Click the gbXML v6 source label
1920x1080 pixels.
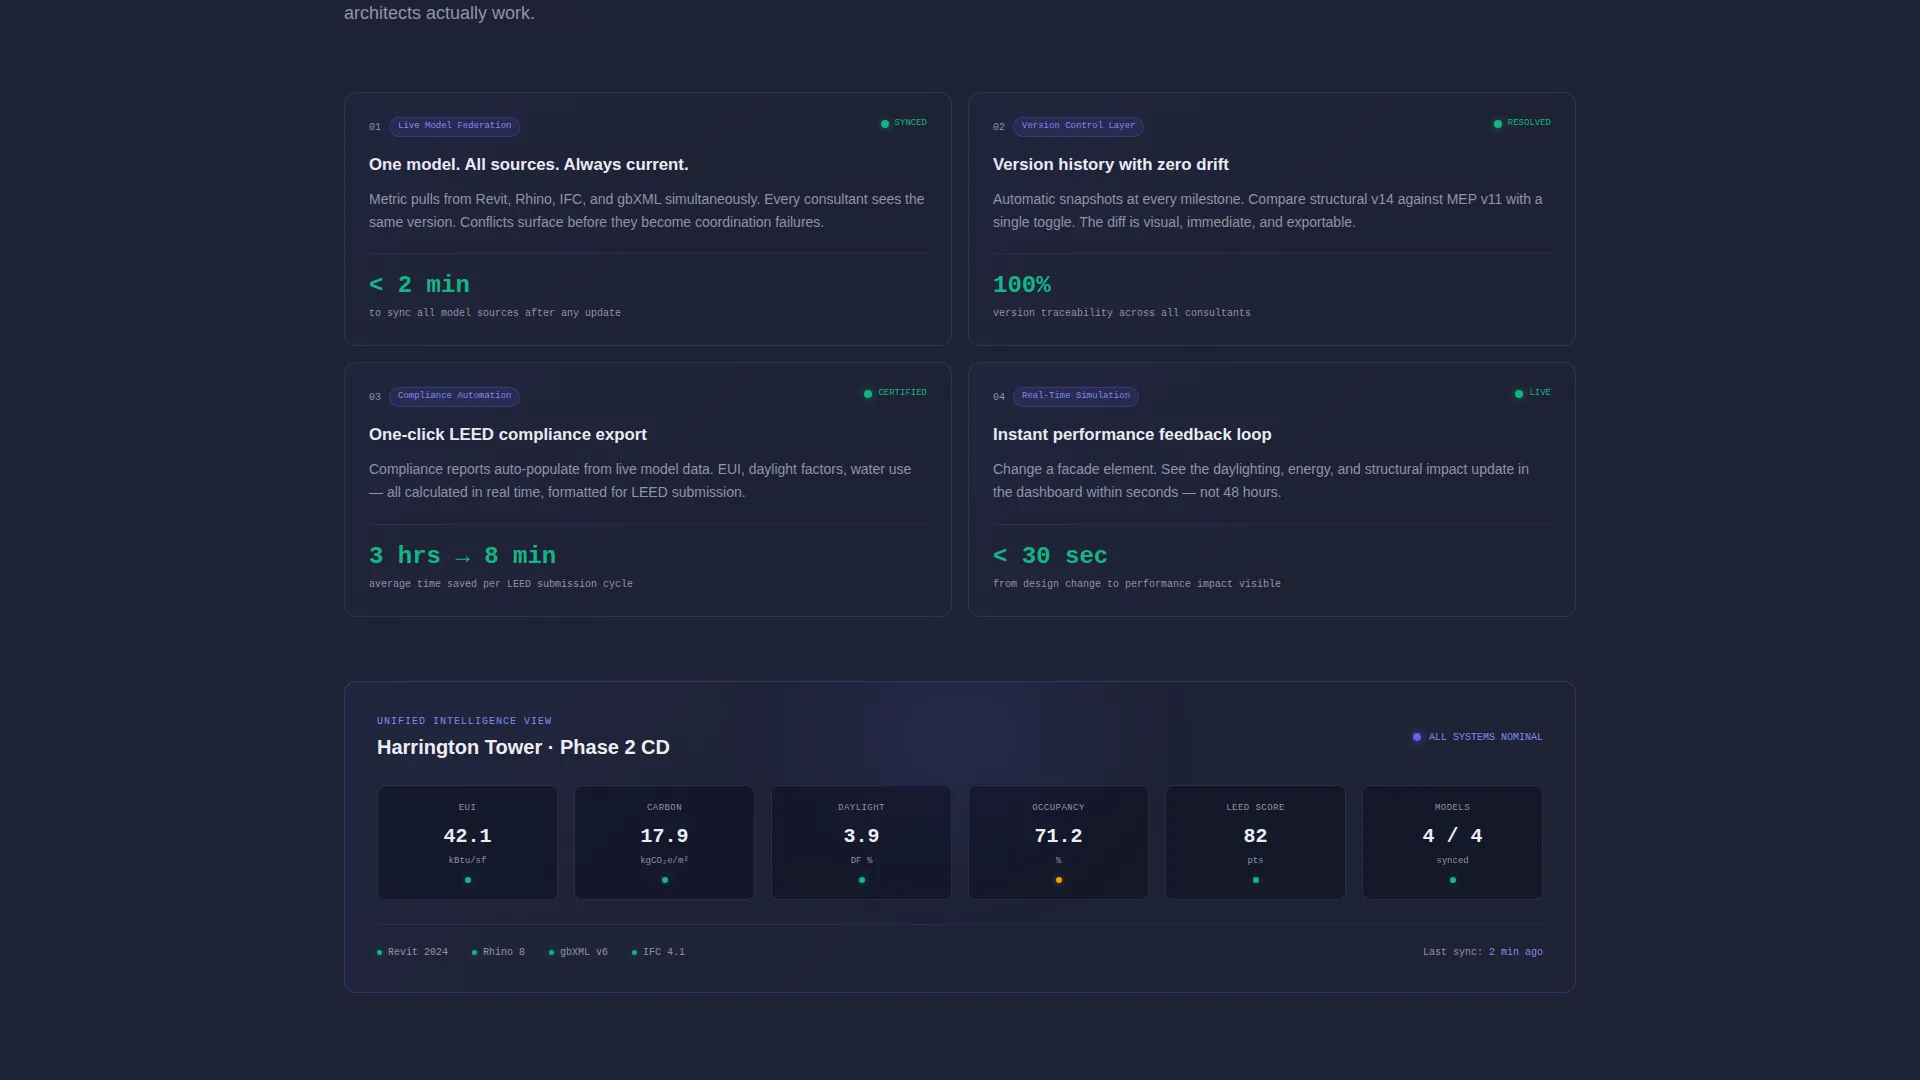(x=578, y=952)
